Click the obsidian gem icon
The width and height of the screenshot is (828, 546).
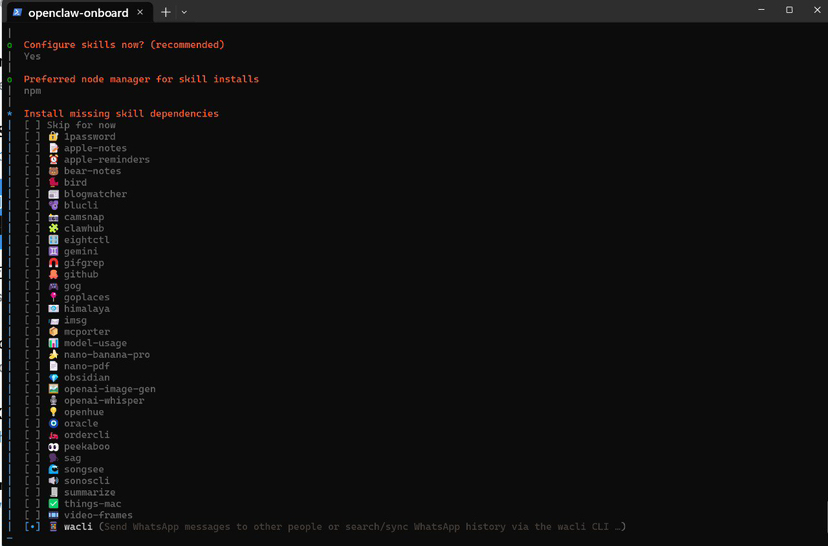tap(53, 378)
